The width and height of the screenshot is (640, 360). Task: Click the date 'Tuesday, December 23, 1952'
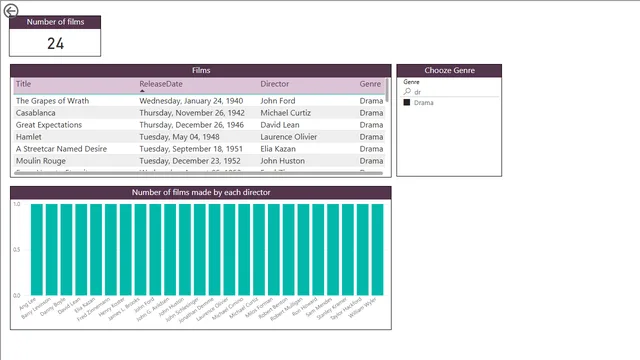(190, 161)
